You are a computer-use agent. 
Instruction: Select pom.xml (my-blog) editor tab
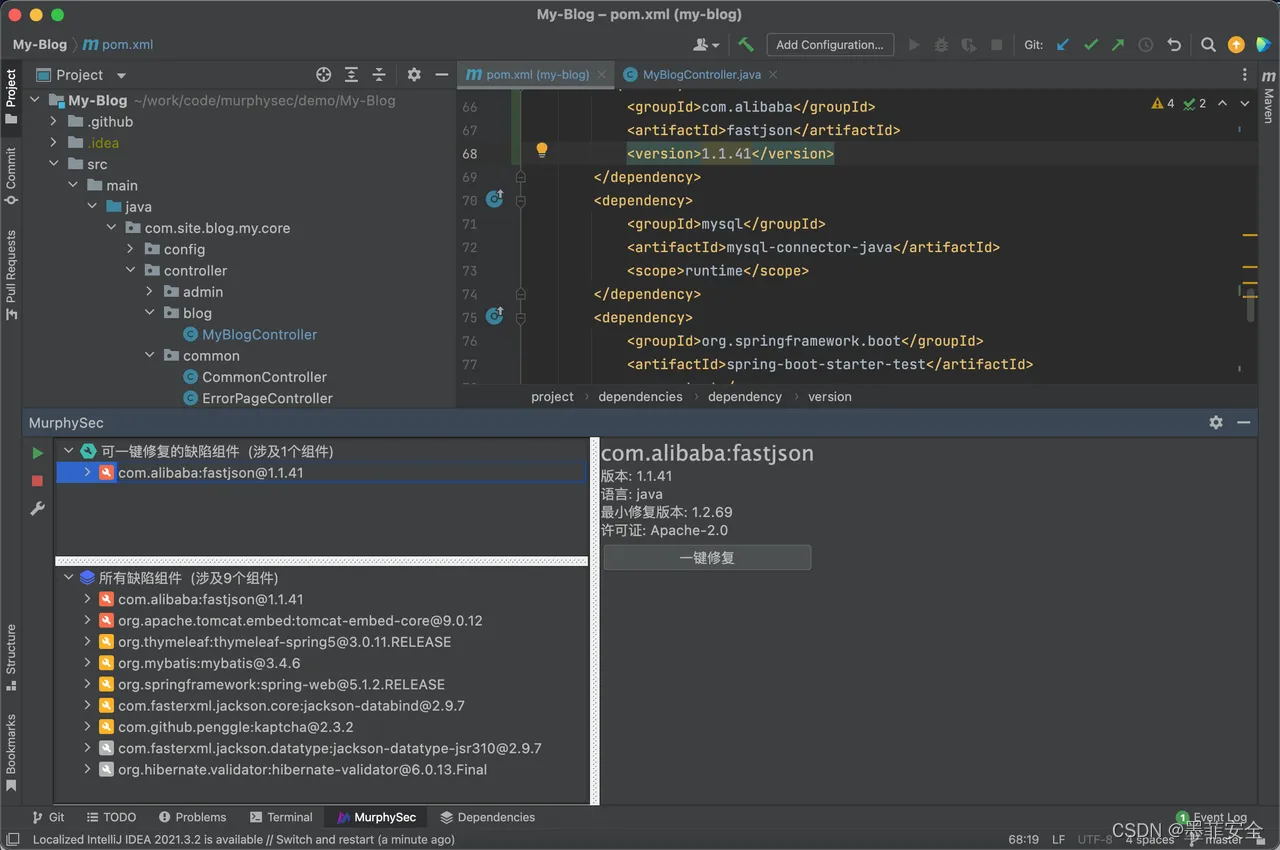(x=537, y=75)
